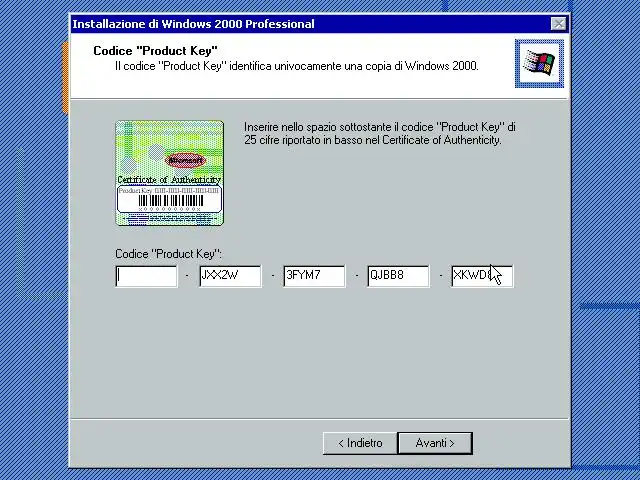Select the field containing QJBB8
Screen dimensions: 640x480
point(398,276)
